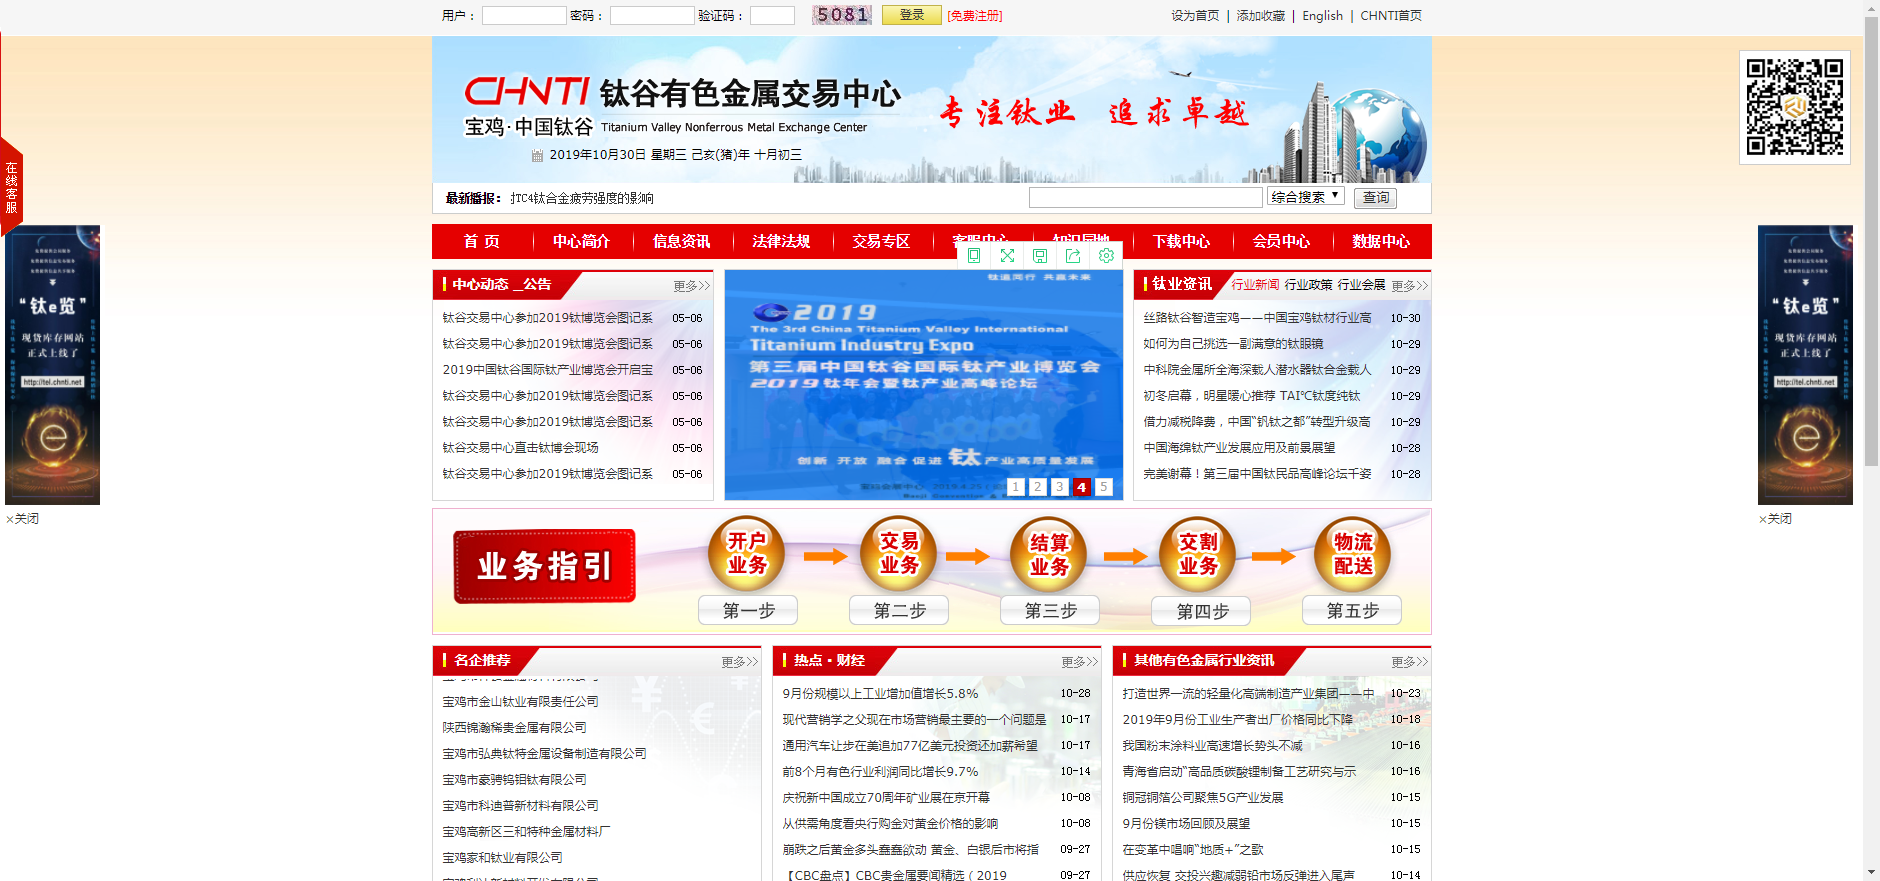Click 更多>> in 热点·财经 panel

coord(1080,662)
